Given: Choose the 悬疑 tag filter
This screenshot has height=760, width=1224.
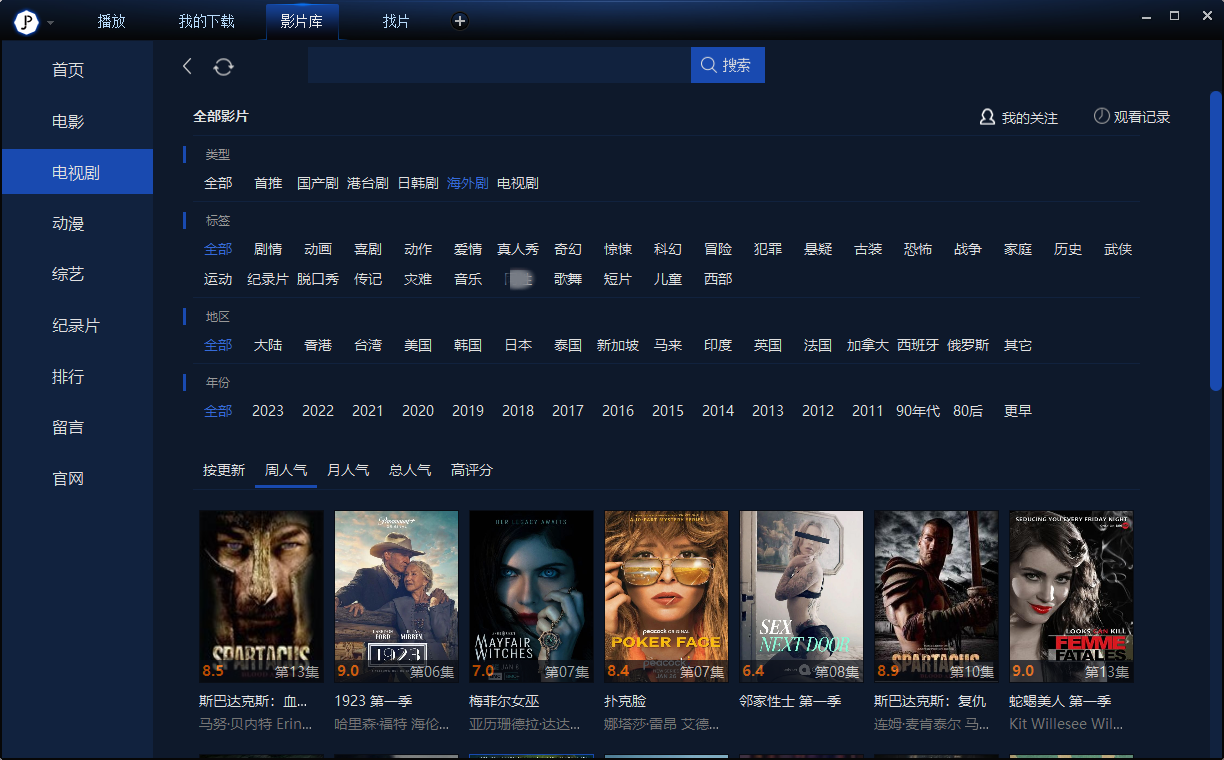Looking at the screenshot, I should point(818,249).
